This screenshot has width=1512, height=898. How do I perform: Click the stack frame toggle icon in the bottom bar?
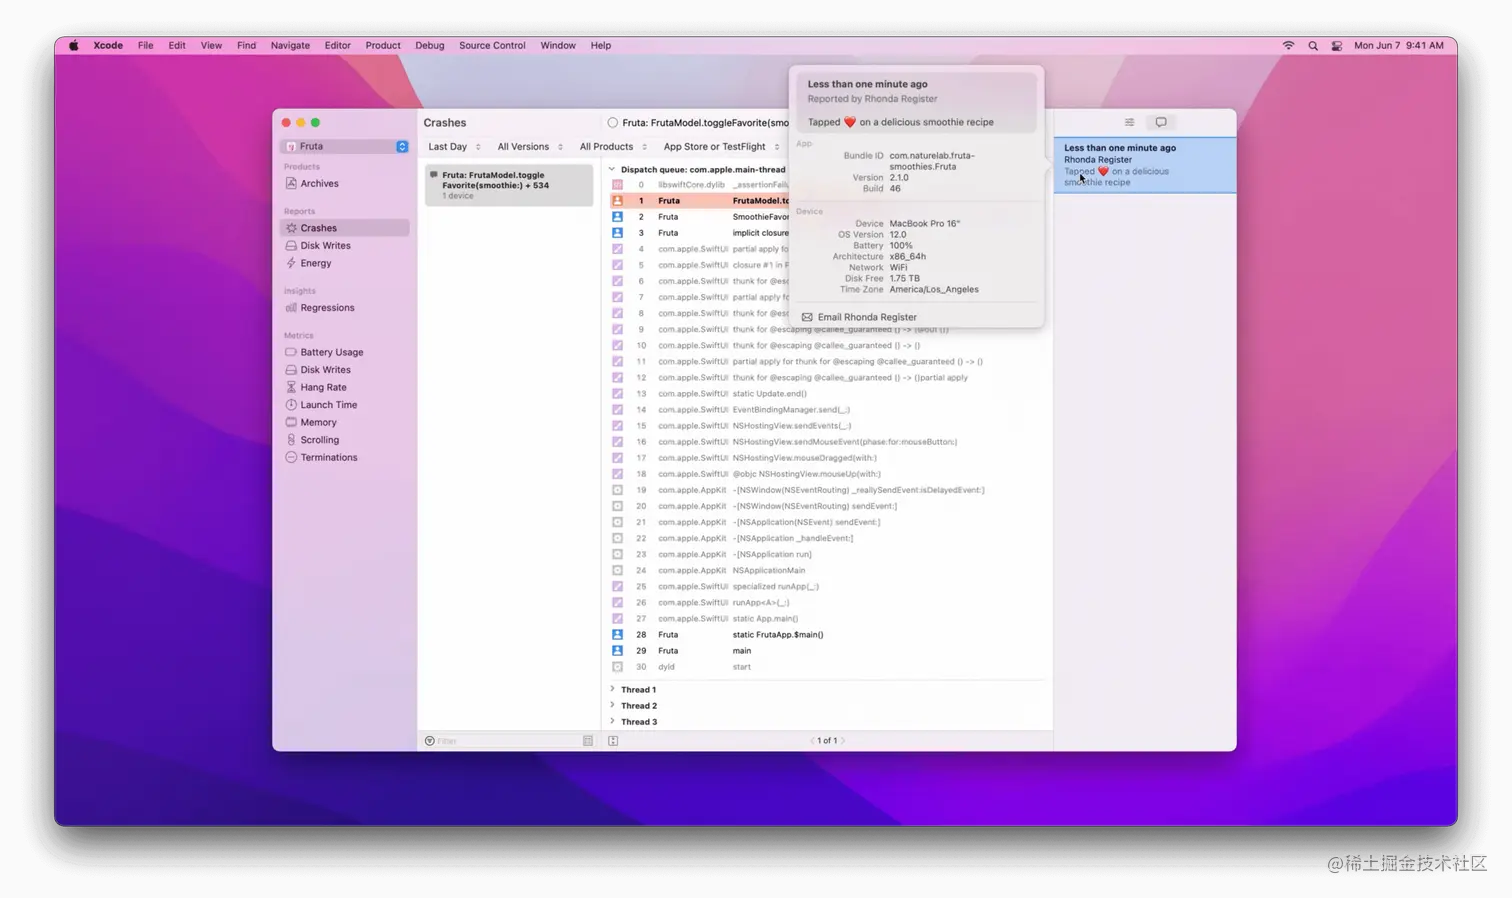[613, 741]
